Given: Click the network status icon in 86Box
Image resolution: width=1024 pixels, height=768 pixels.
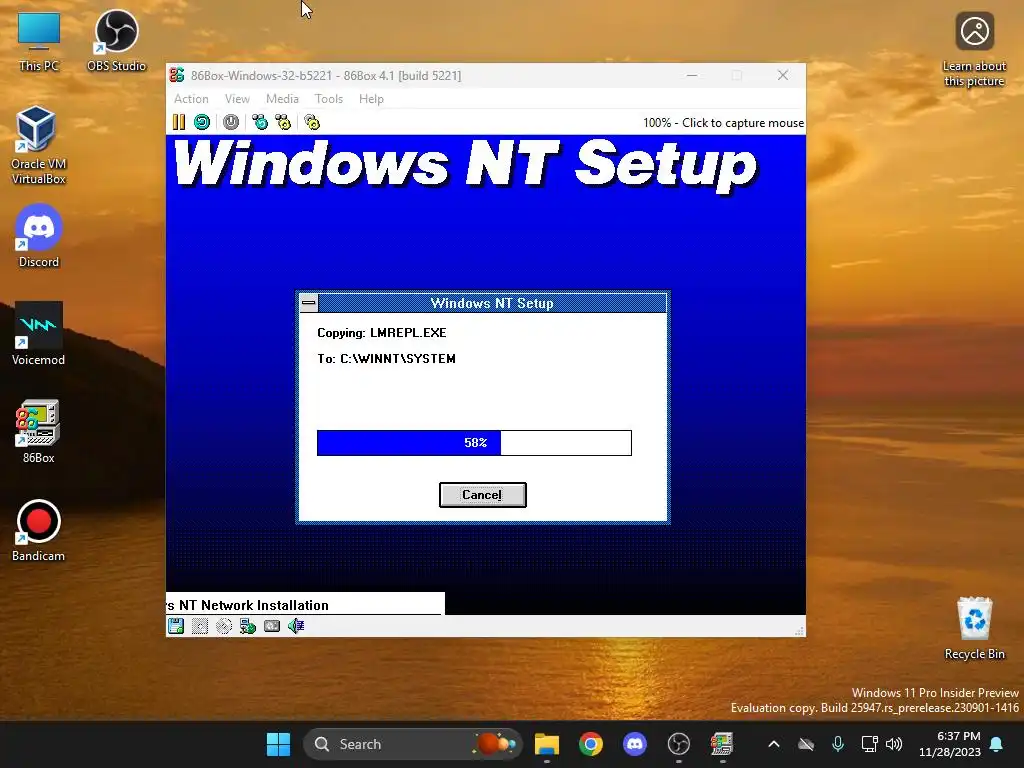Looking at the screenshot, I should pyautogui.click(x=248, y=626).
